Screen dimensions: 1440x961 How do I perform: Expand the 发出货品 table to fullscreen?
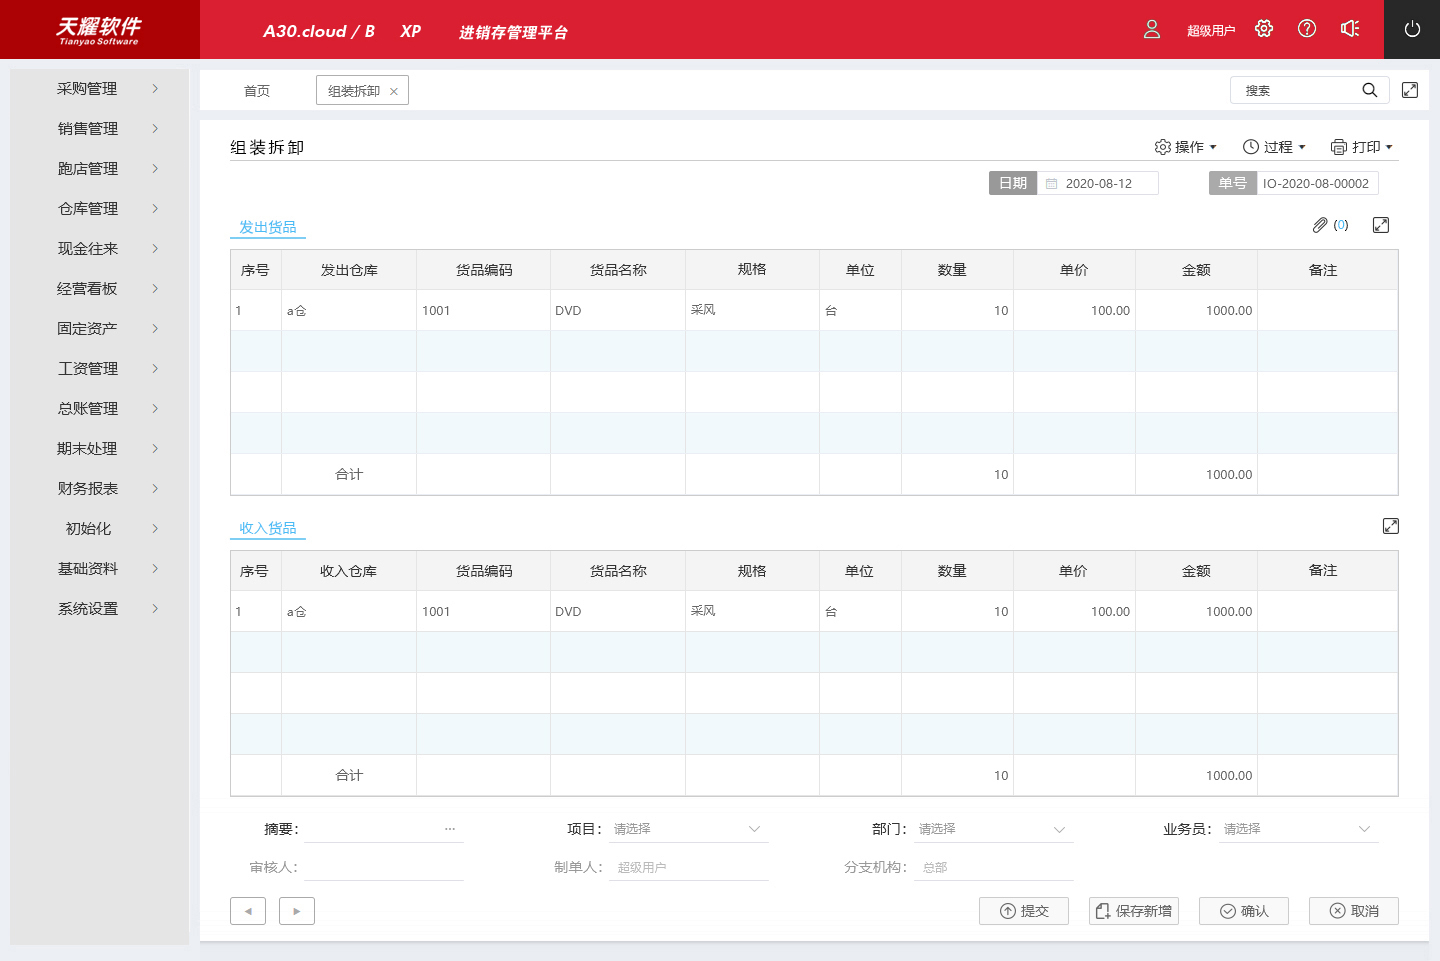pyautogui.click(x=1381, y=225)
